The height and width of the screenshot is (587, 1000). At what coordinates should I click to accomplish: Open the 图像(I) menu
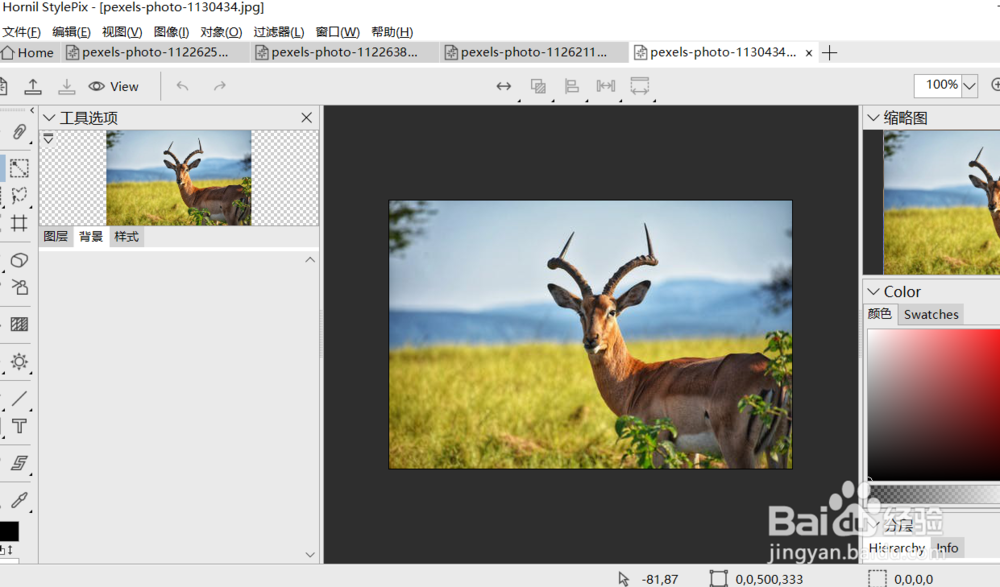pos(171,32)
